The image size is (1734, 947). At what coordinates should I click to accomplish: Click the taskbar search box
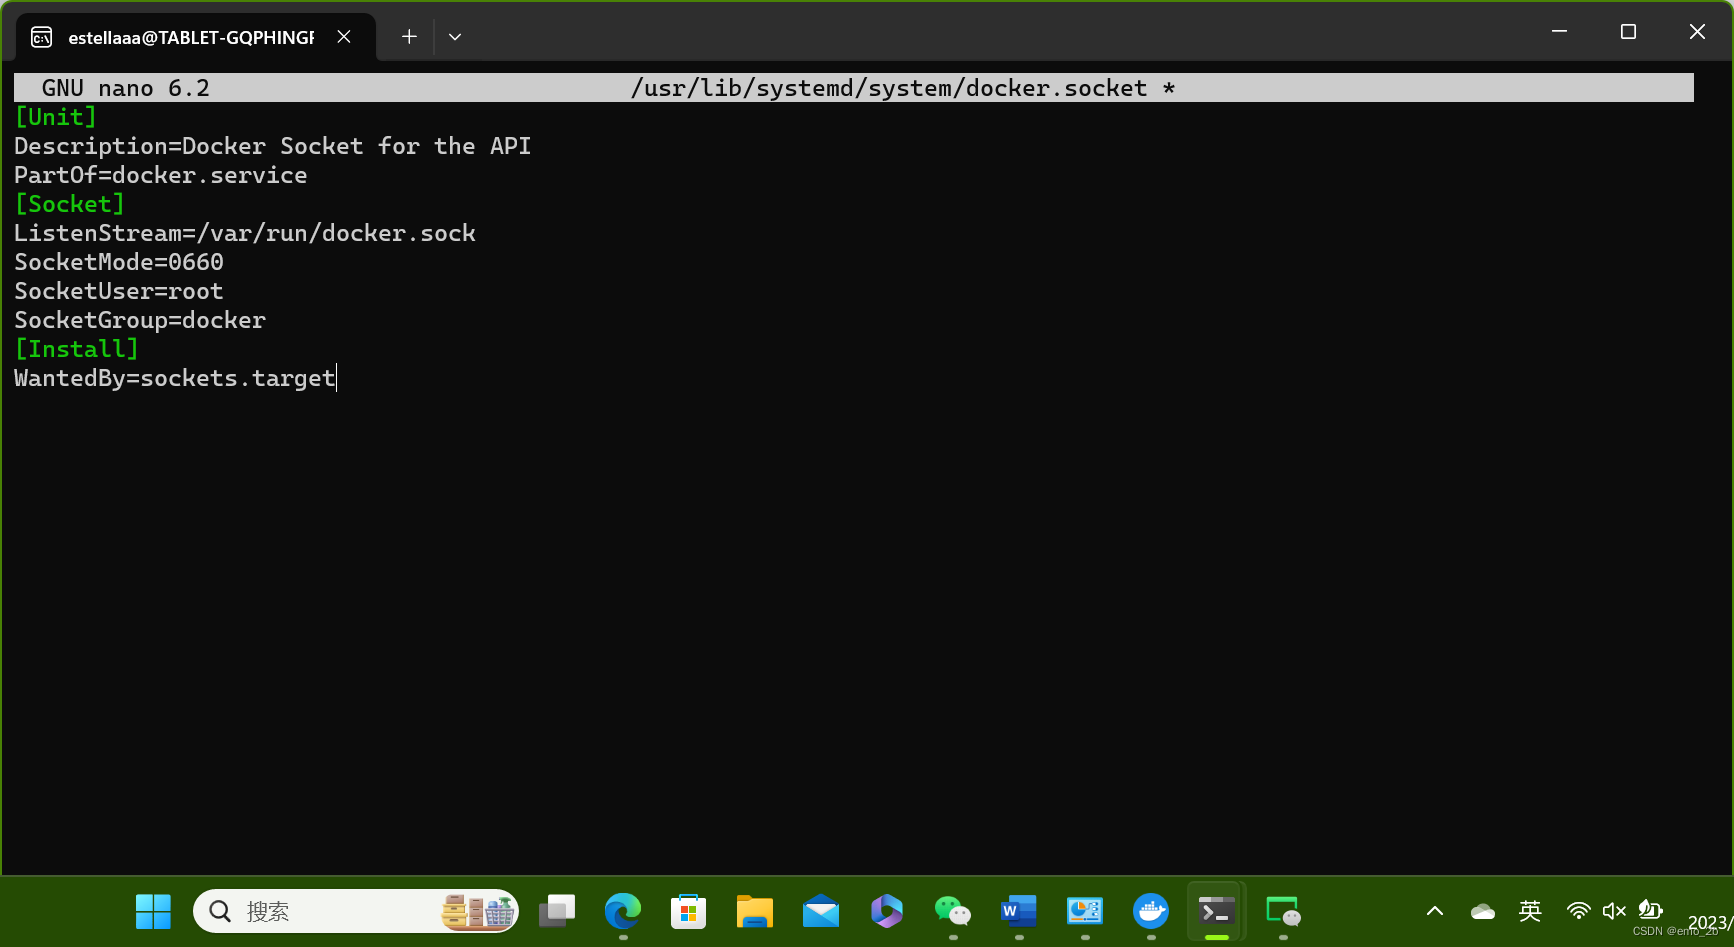point(356,911)
